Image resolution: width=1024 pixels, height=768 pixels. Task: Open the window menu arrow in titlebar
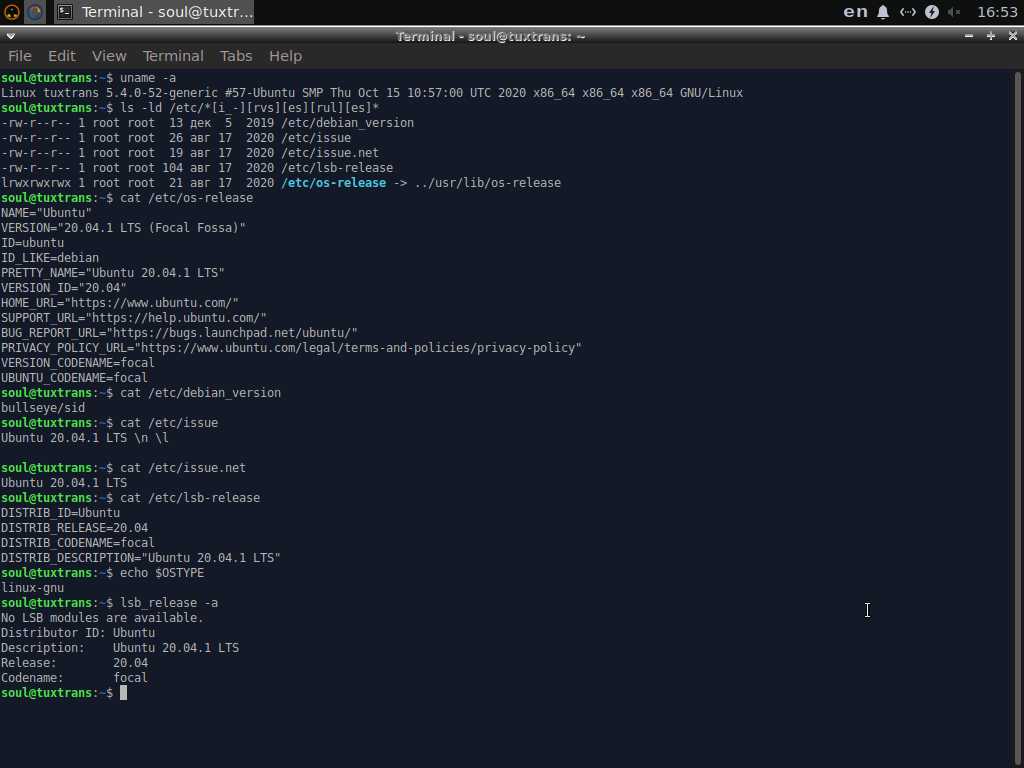tap(10, 36)
